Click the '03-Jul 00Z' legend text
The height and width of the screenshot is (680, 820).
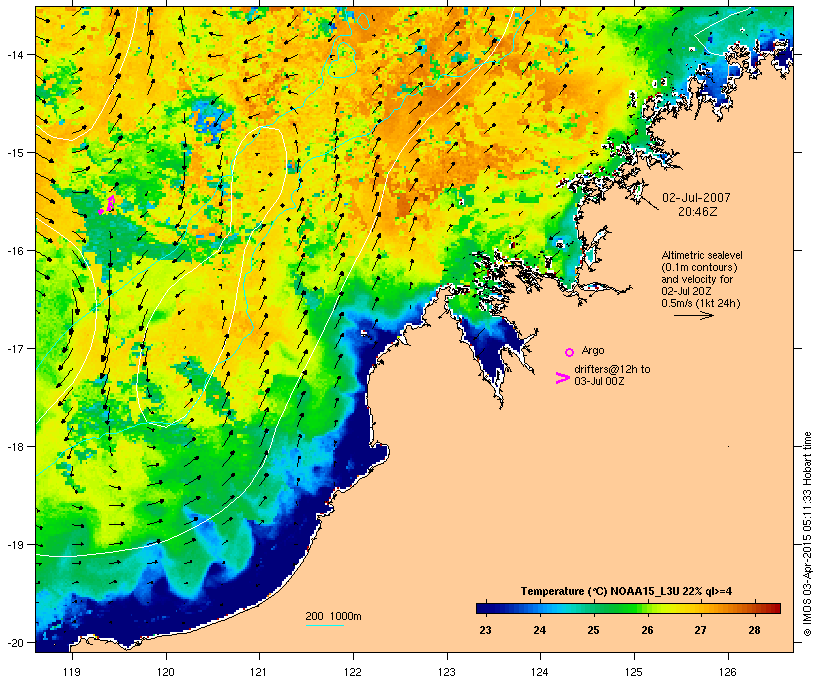(x=599, y=381)
